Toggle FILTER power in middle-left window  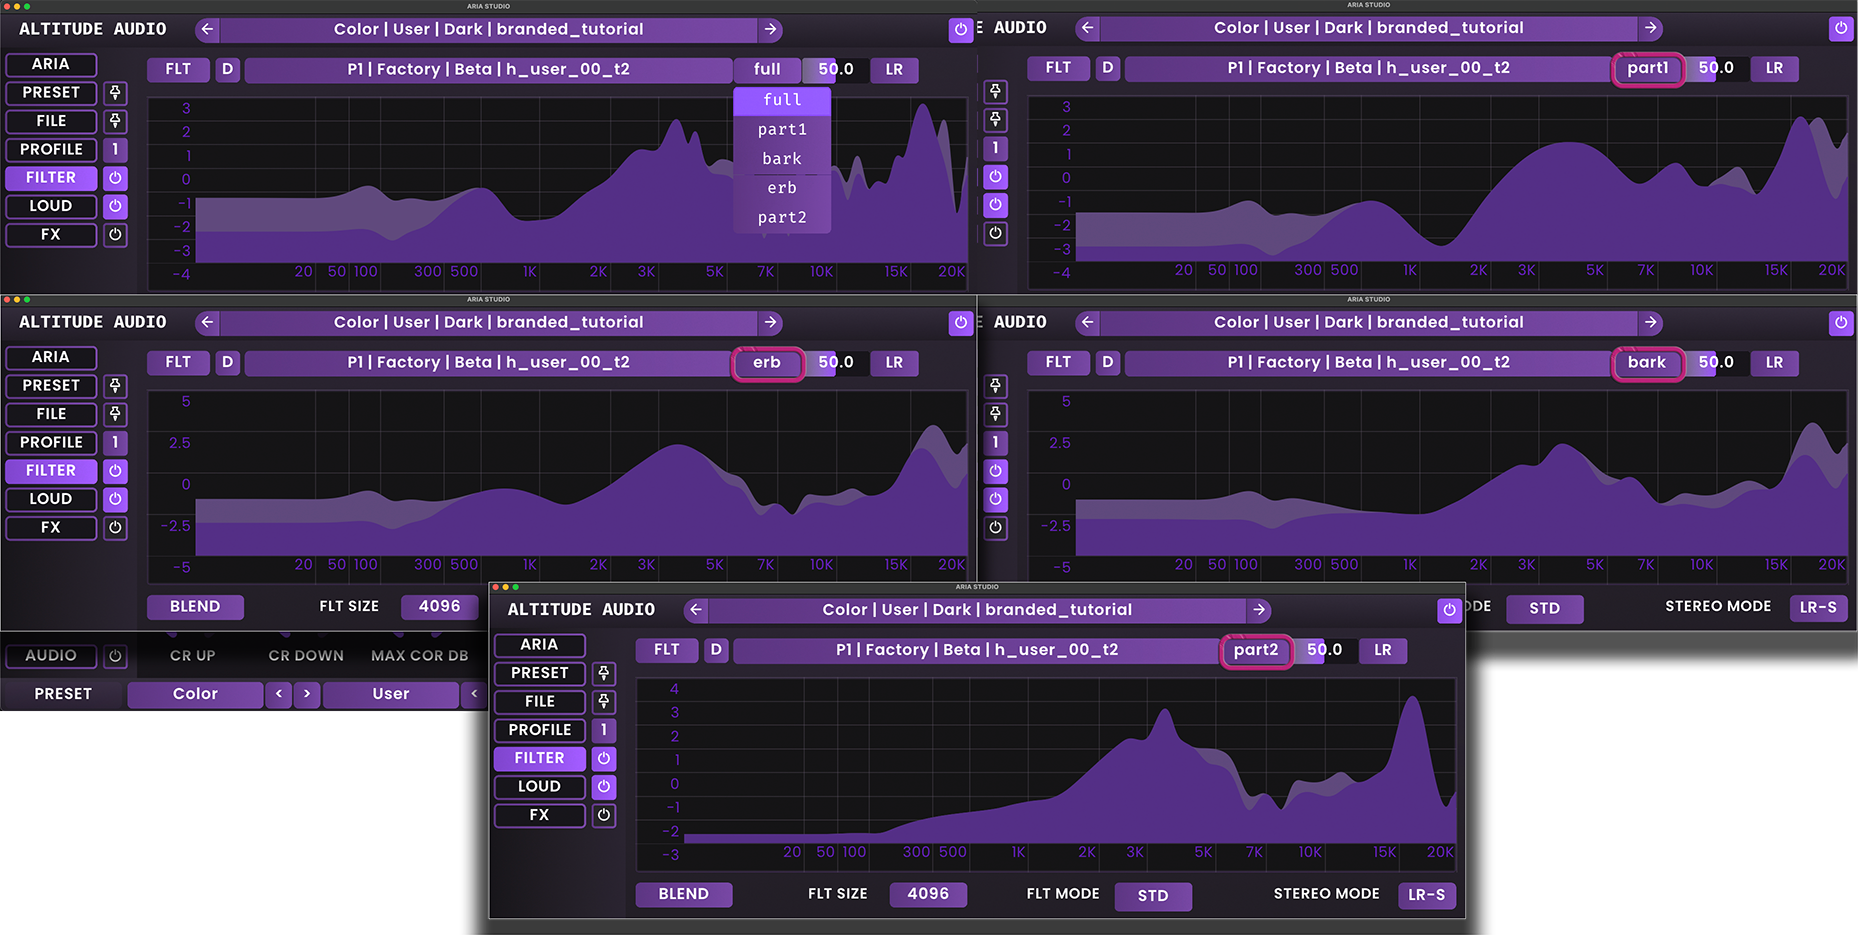click(x=115, y=471)
